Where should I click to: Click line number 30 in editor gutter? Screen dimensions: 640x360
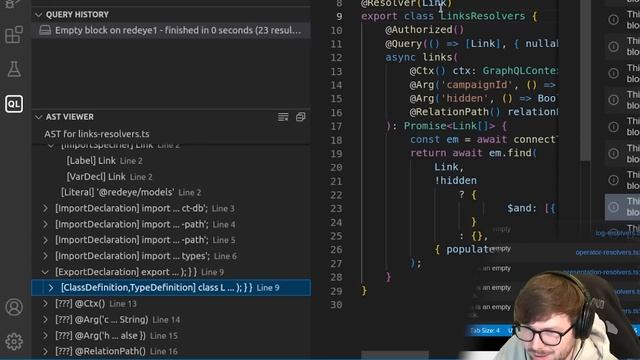(x=336, y=304)
